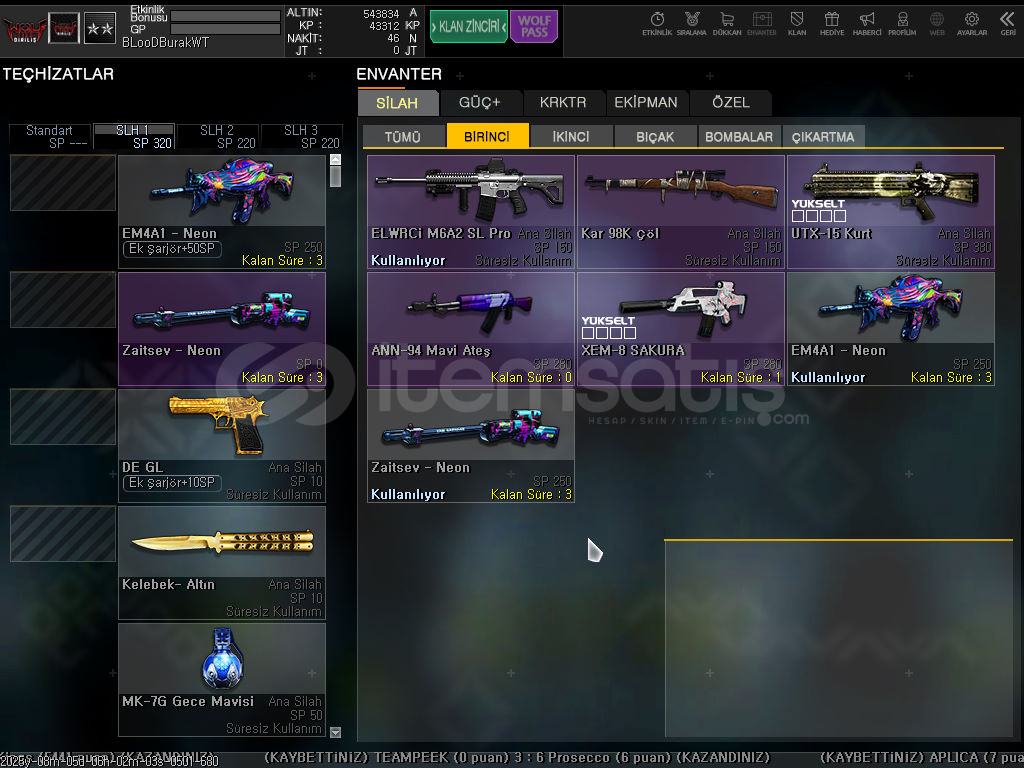Open the Profilim profile icon
The width and height of the screenshot is (1024, 768).
pos(902,24)
